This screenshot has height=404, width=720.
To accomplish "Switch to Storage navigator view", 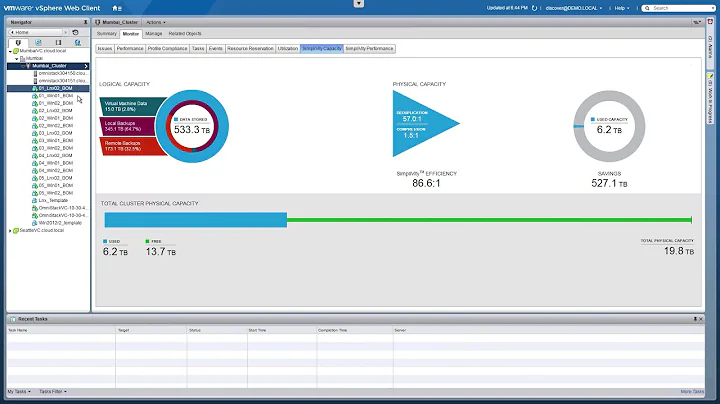I will tap(58, 43).
